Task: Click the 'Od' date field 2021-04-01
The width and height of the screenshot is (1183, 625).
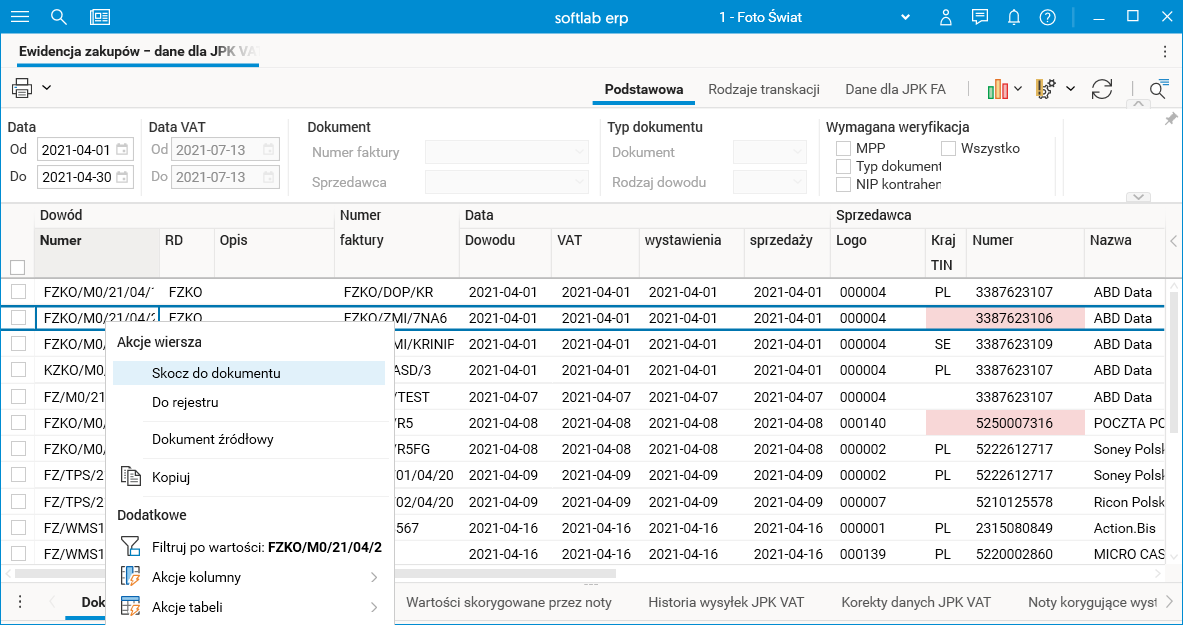Action: [x=76, y=150]
